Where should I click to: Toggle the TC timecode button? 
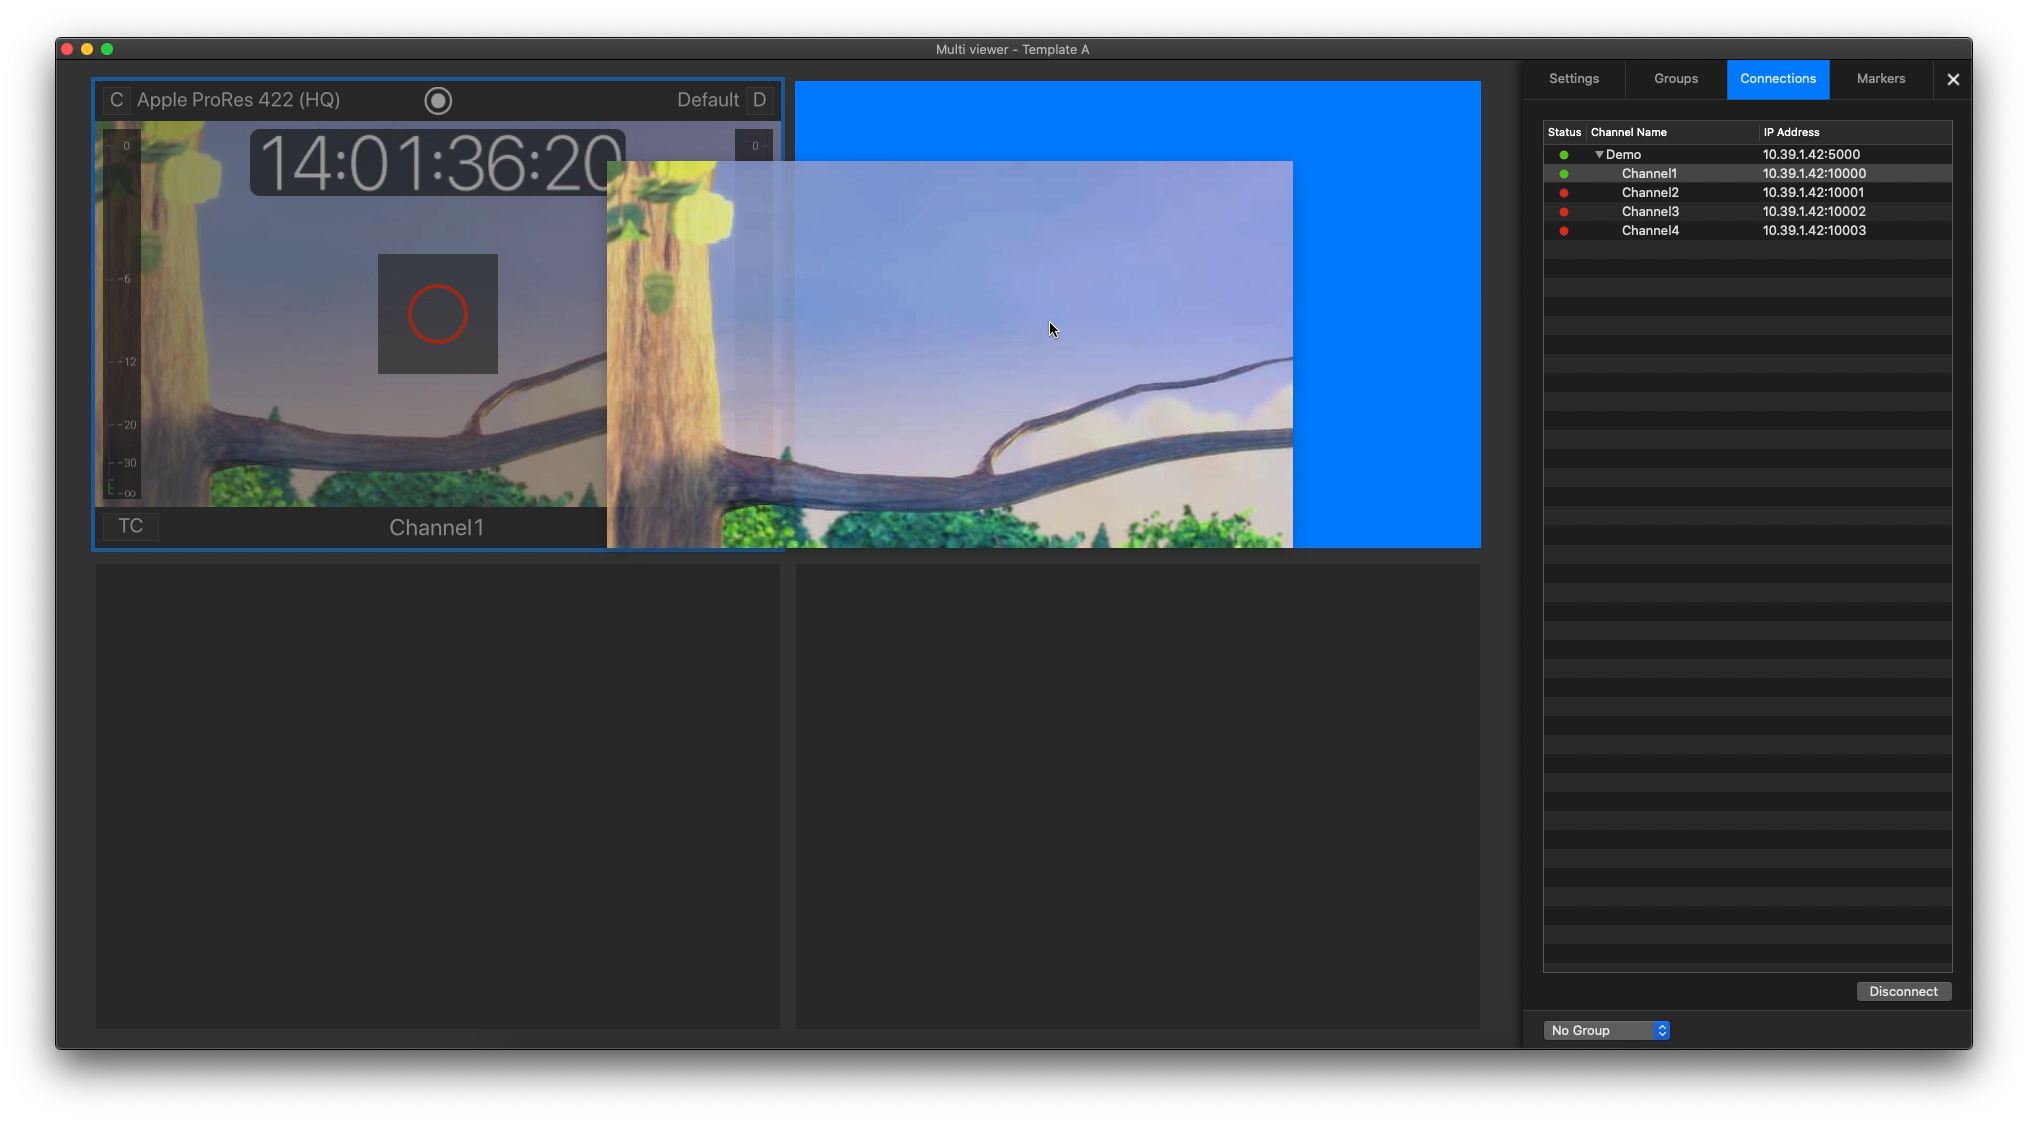(131, 526)
